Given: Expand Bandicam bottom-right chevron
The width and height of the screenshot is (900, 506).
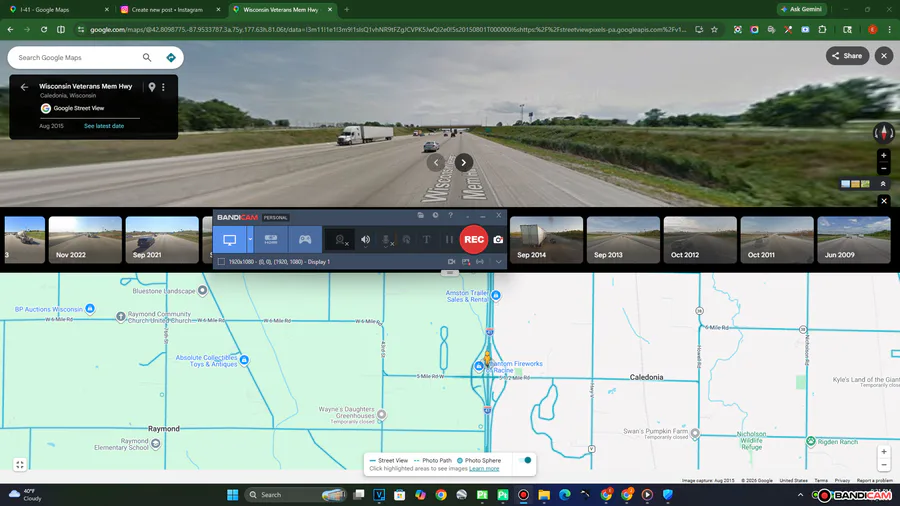Looking at the screenshot, I should [x=498, y=262].
